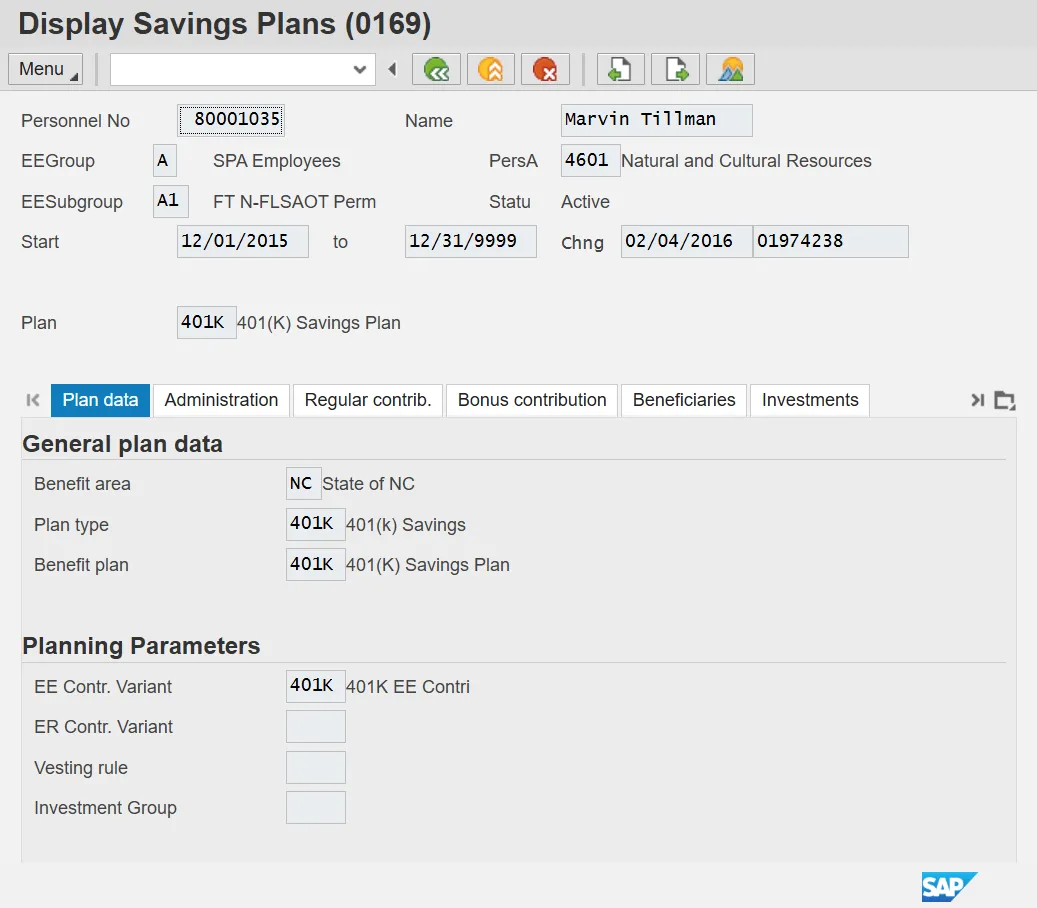Click the red Cancel toolbar icon

(545, 69)
